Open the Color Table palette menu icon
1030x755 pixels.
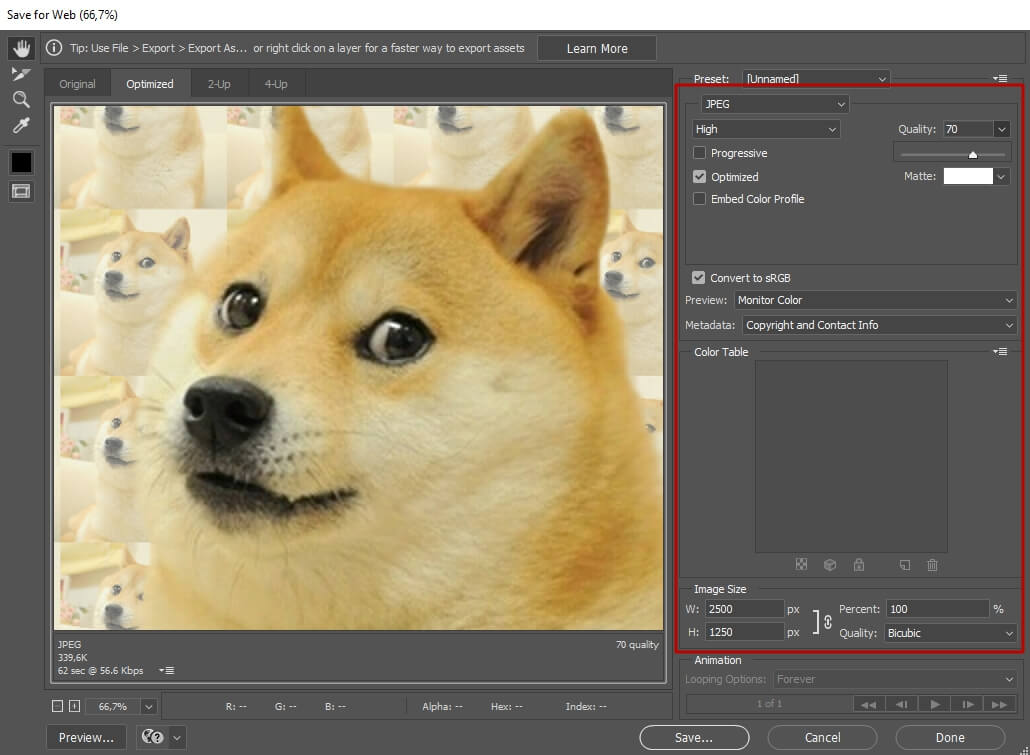point(1000,352)
